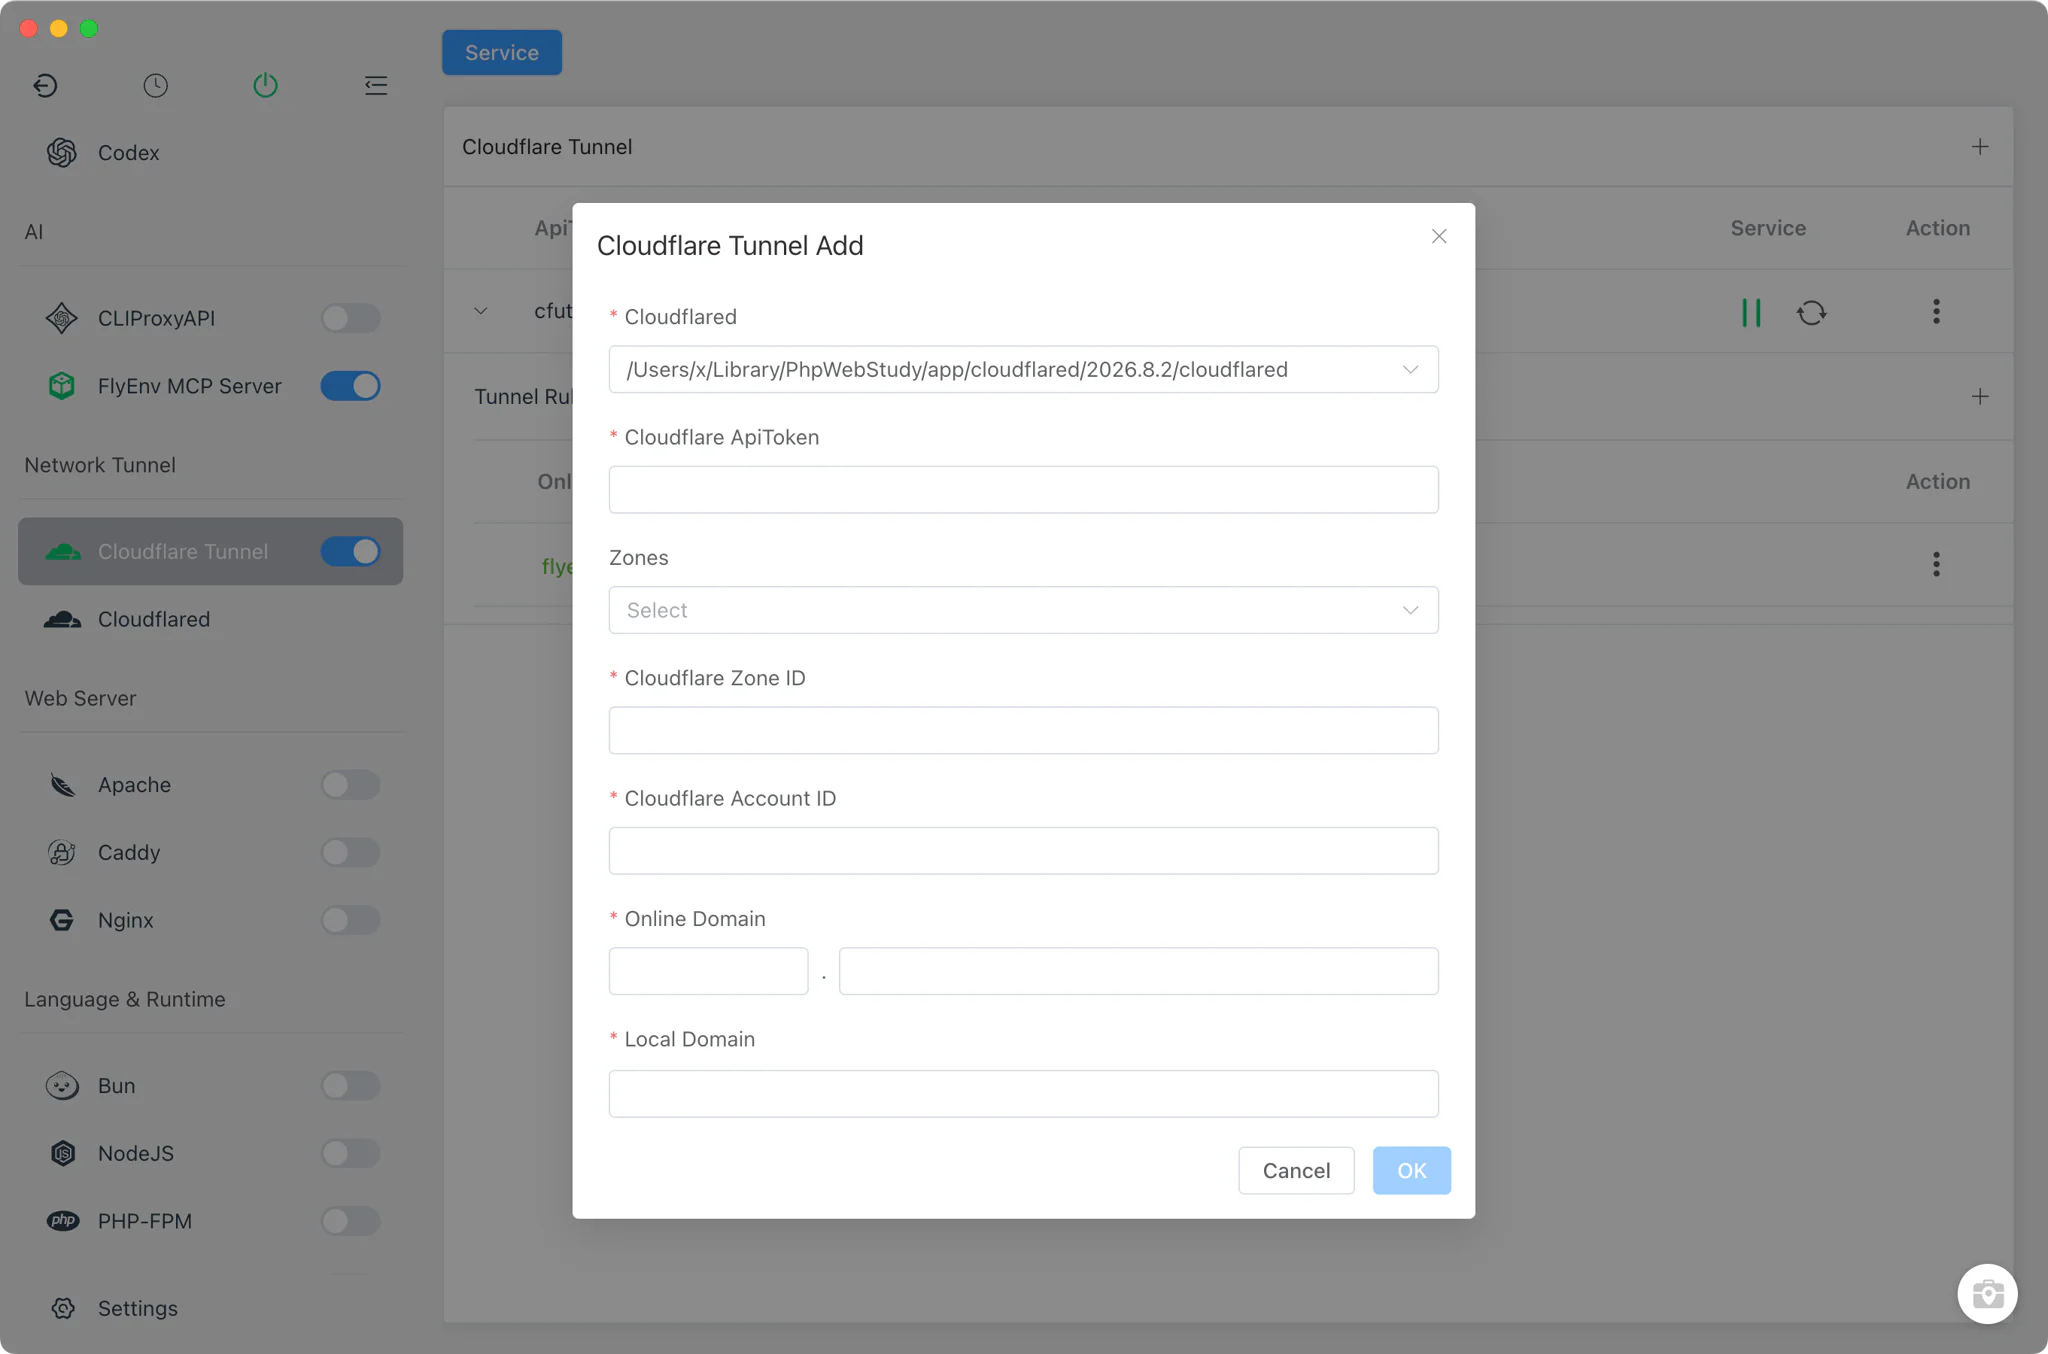Open three-dot action menu for cfut row
This screenshot has width=2048, height=1354.
[x=1936, y=311]
